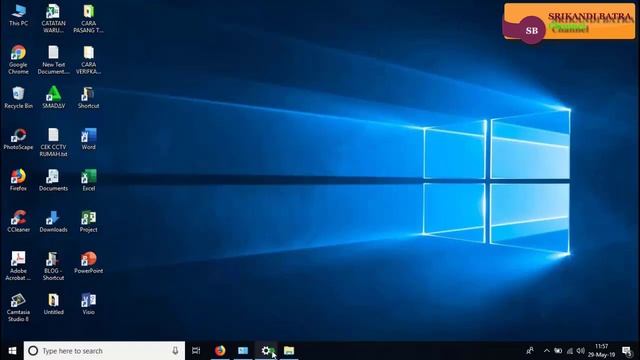Open the volume speaker tray icon
Screen dimensions: 640x360
tap(581, 351)
